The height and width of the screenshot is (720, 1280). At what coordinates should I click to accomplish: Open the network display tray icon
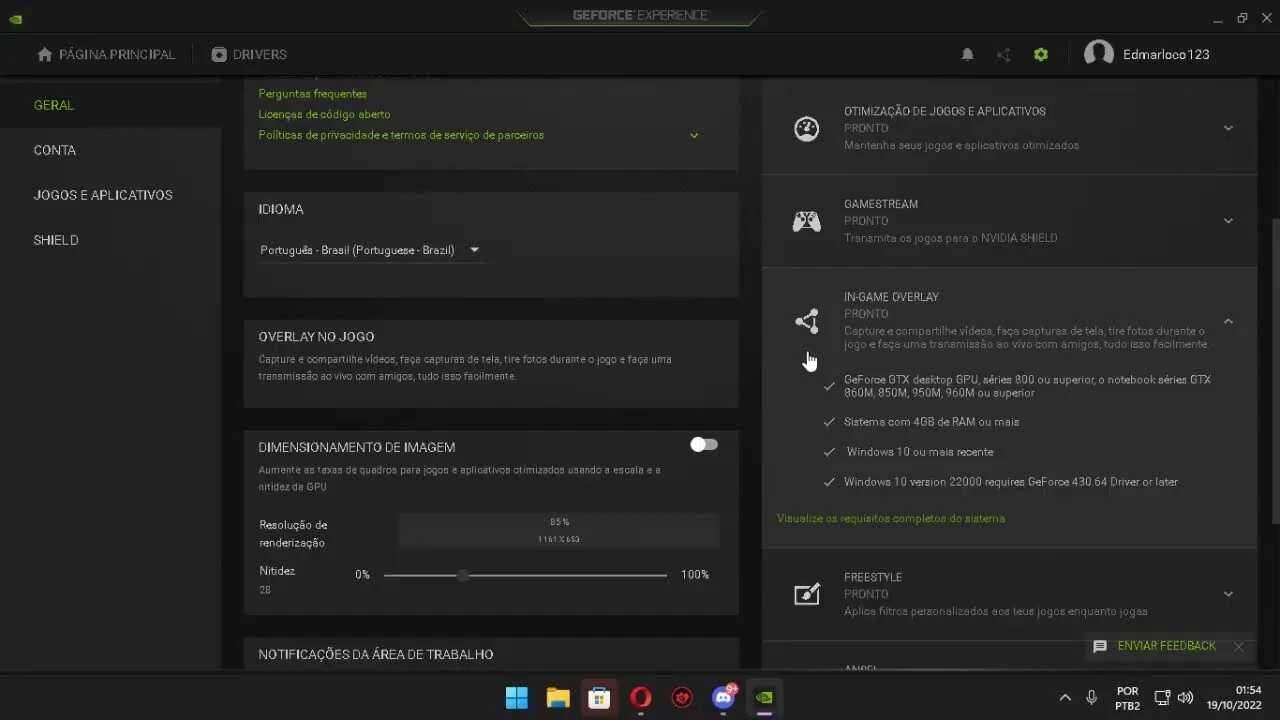click(x=1162, y=698)
